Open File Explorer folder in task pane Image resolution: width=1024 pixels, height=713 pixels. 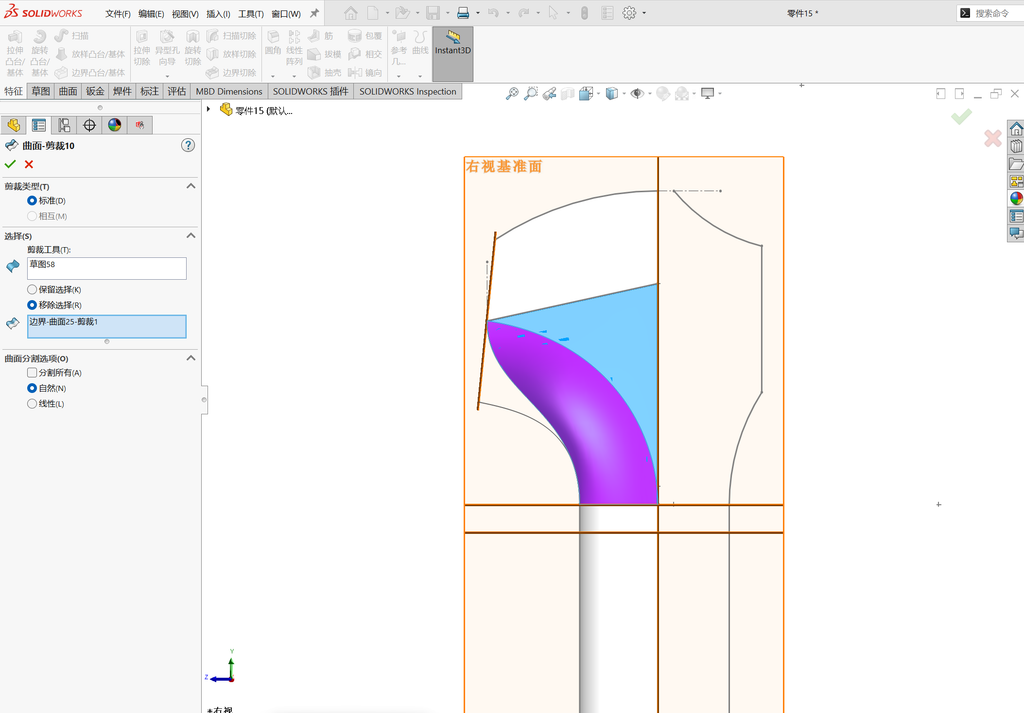pos(1016,164)
